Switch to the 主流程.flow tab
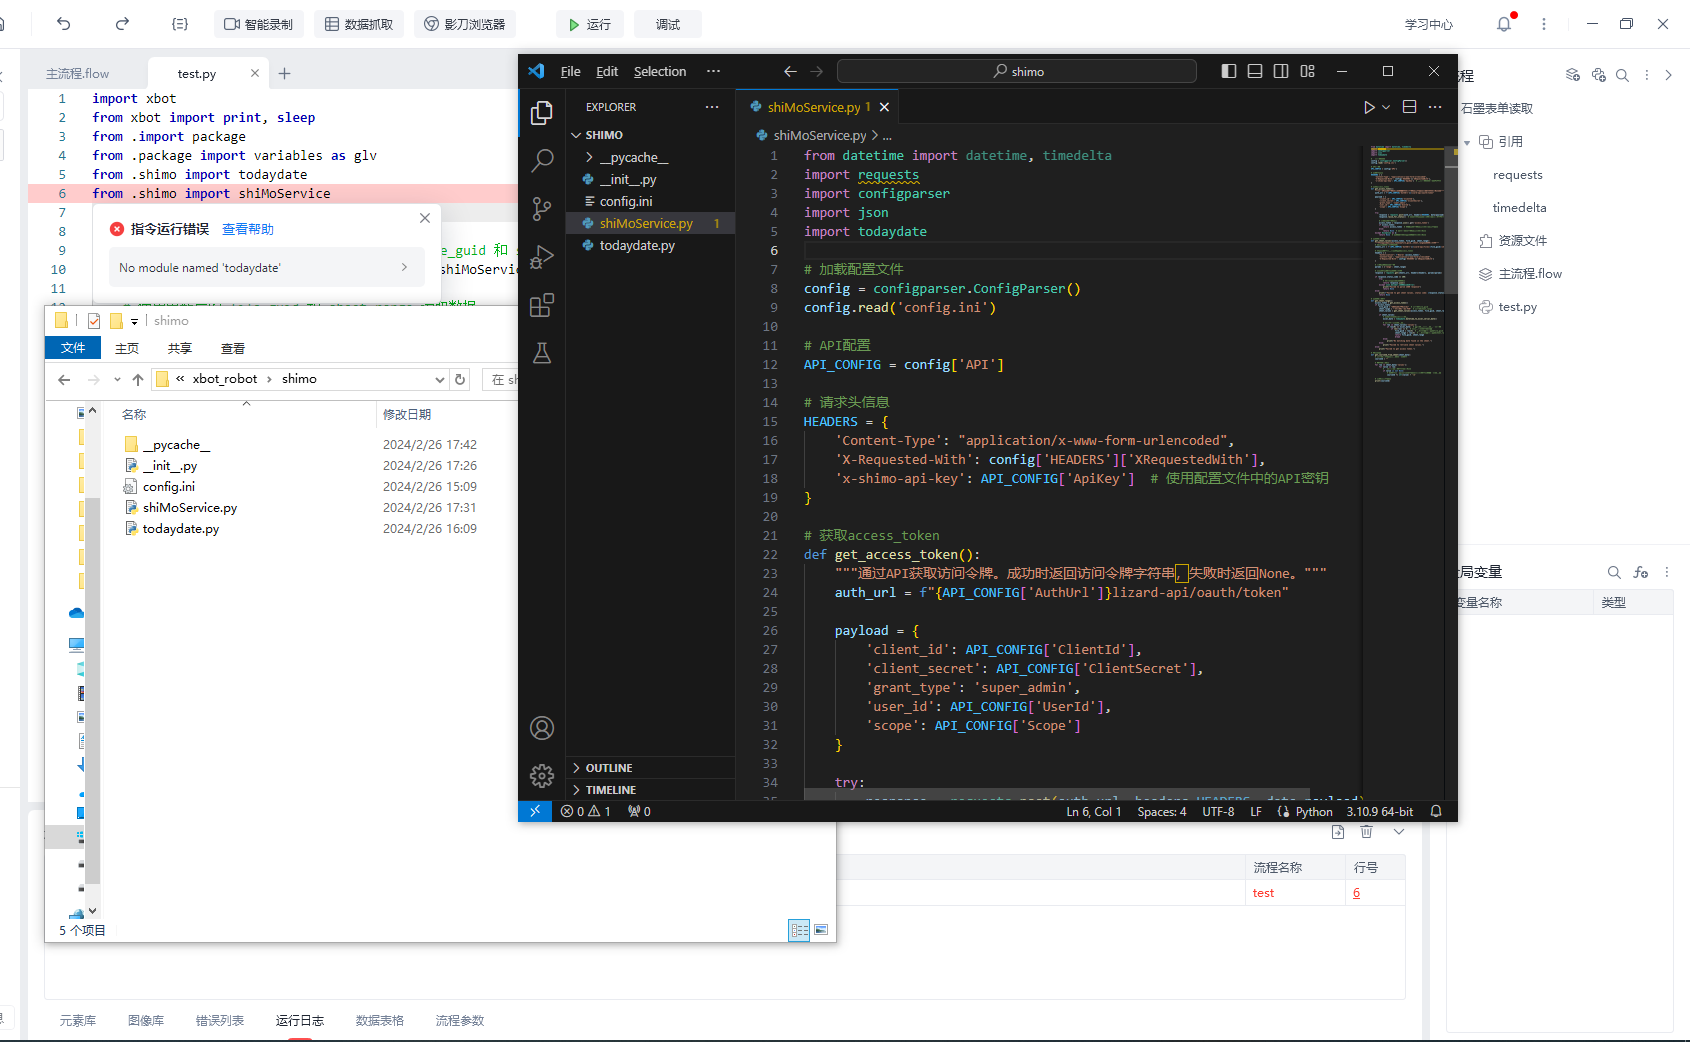The image size is (1690, 1042). [78, 73]
